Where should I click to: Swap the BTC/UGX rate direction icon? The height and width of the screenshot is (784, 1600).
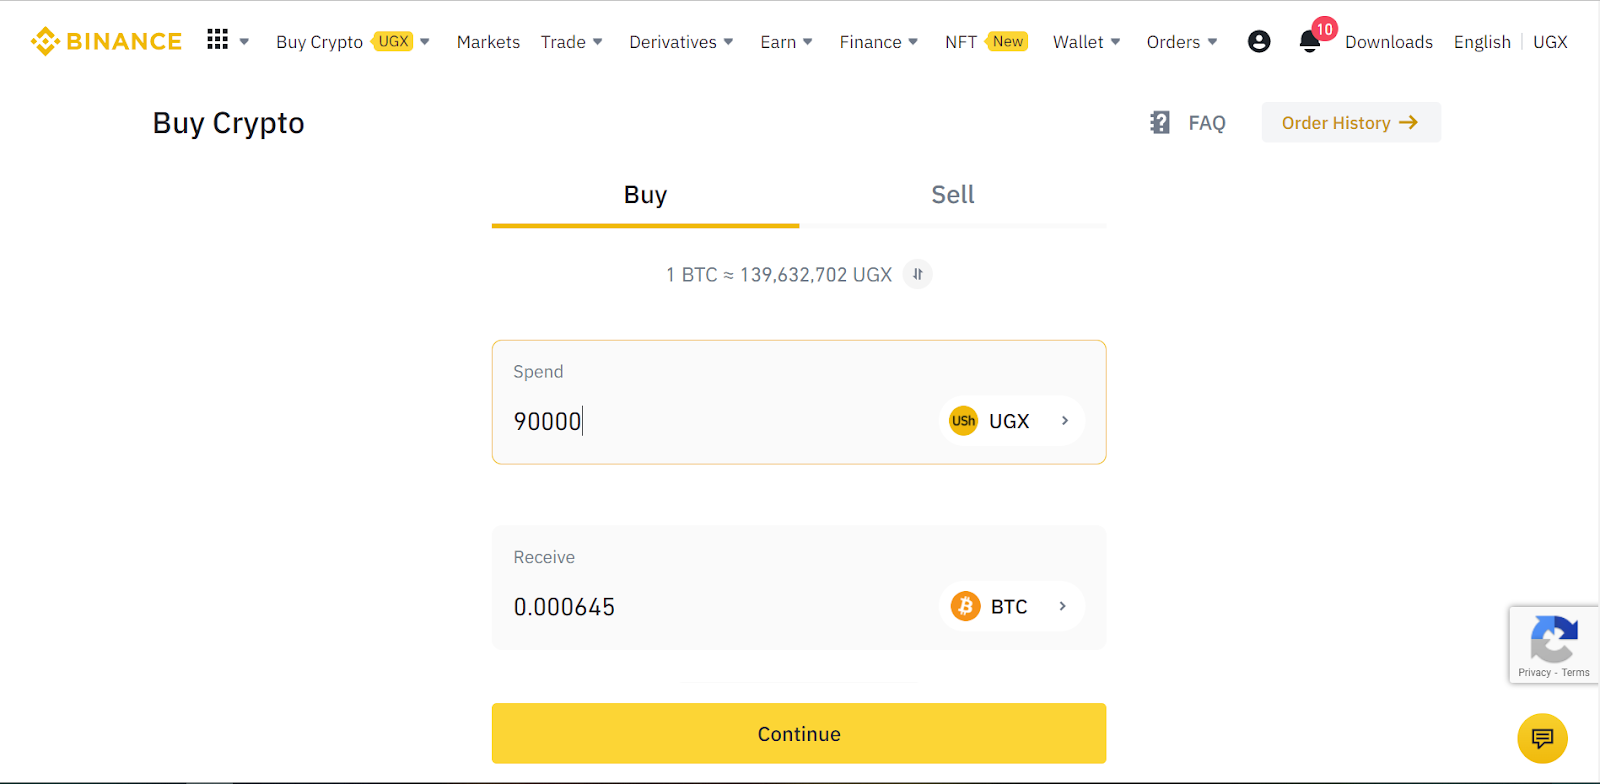(917, 274)
